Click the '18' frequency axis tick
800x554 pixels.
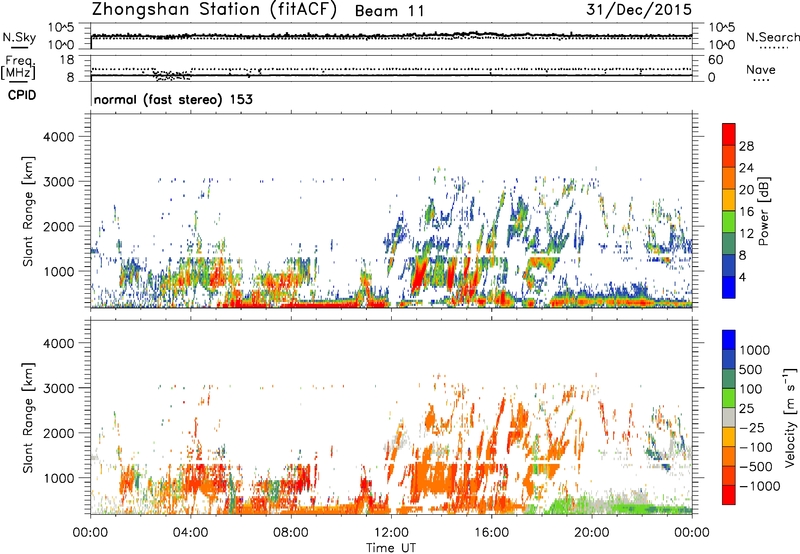67,60
